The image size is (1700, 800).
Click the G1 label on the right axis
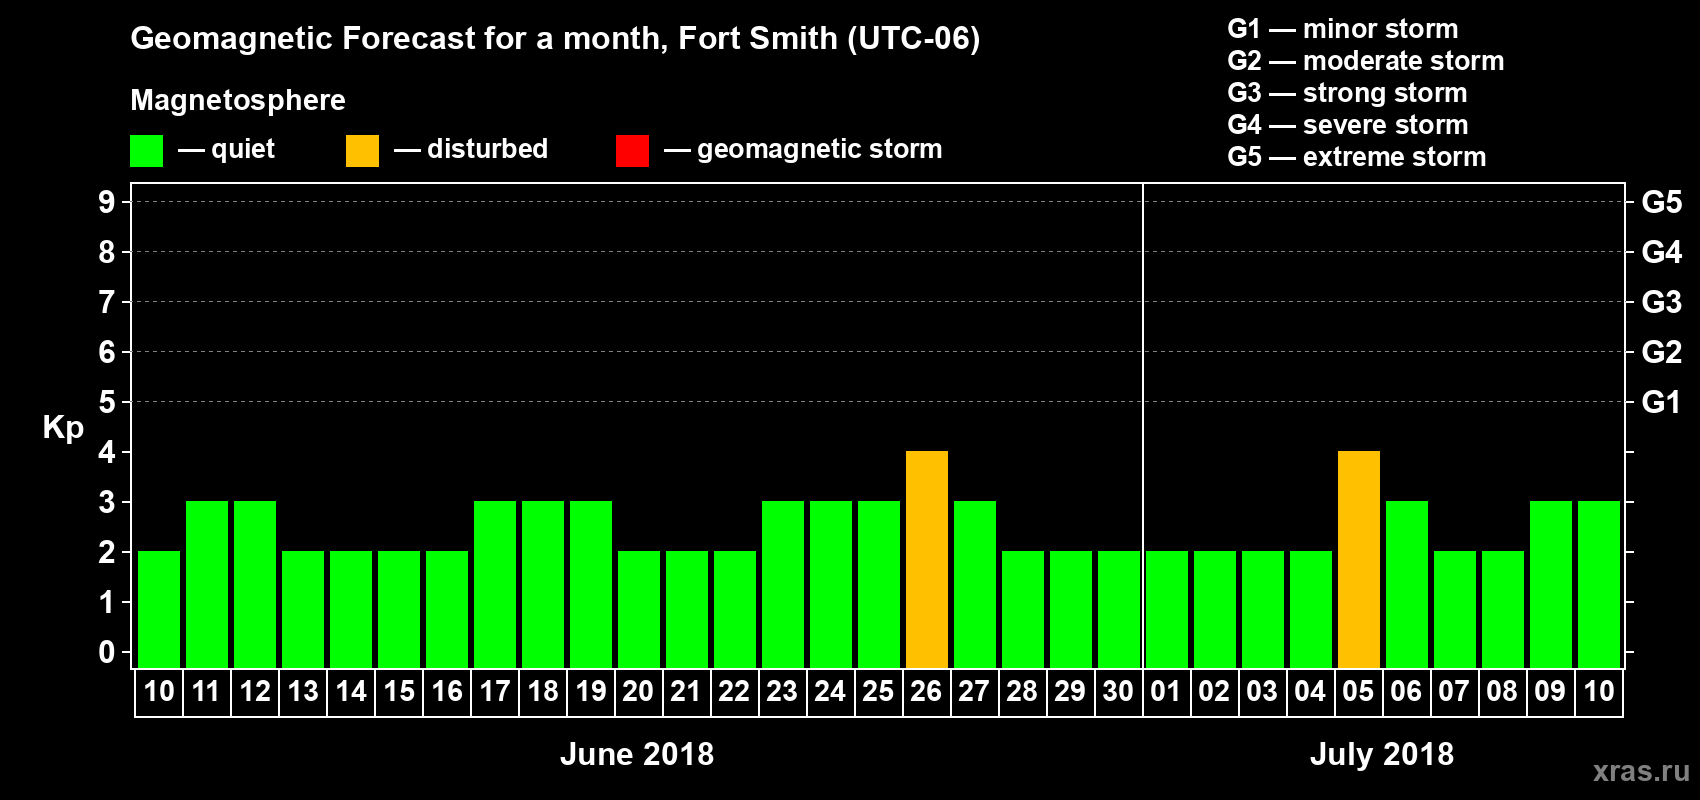(x=1662, y=402)
